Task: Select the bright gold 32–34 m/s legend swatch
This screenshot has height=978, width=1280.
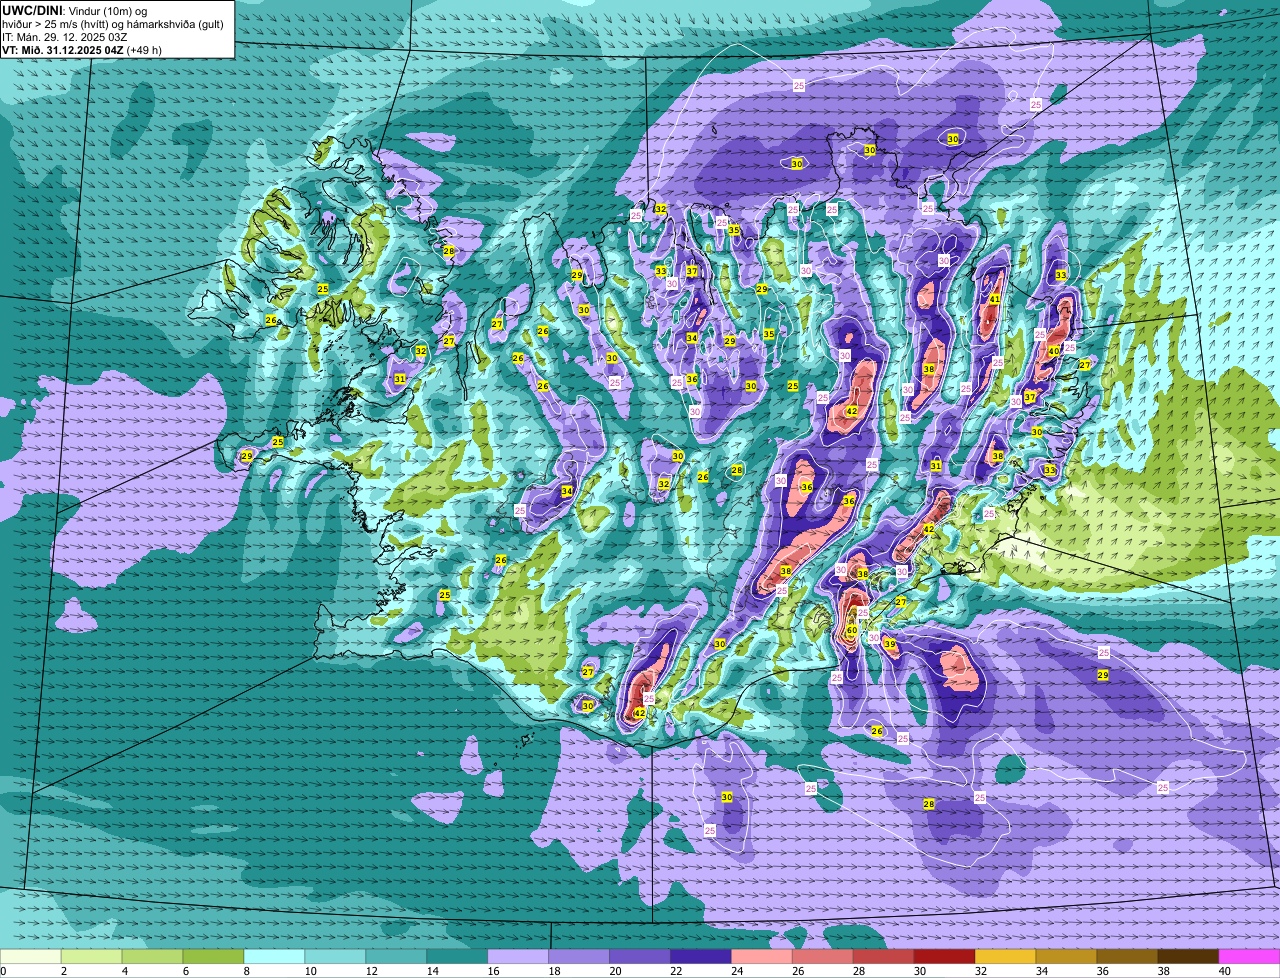Action: pos(1006,956)
